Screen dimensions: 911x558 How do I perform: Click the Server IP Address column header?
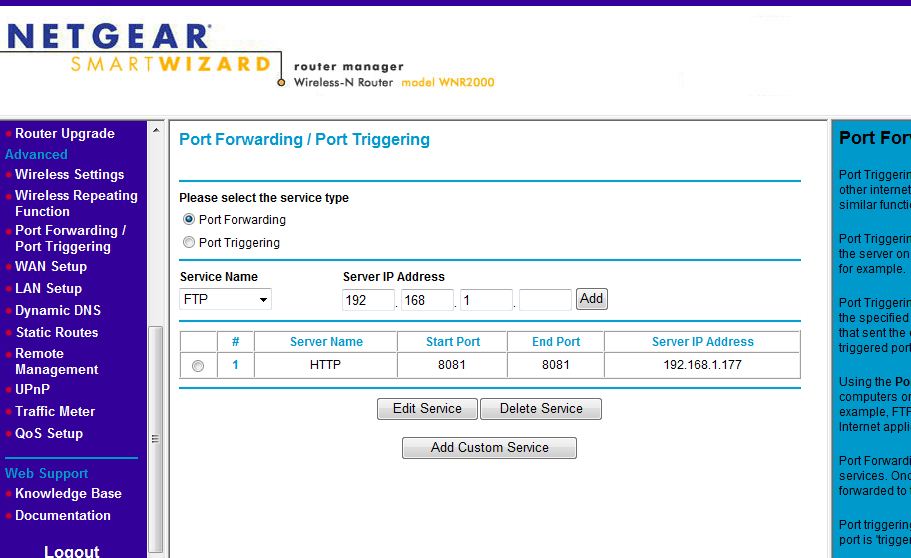coord(702,342)
